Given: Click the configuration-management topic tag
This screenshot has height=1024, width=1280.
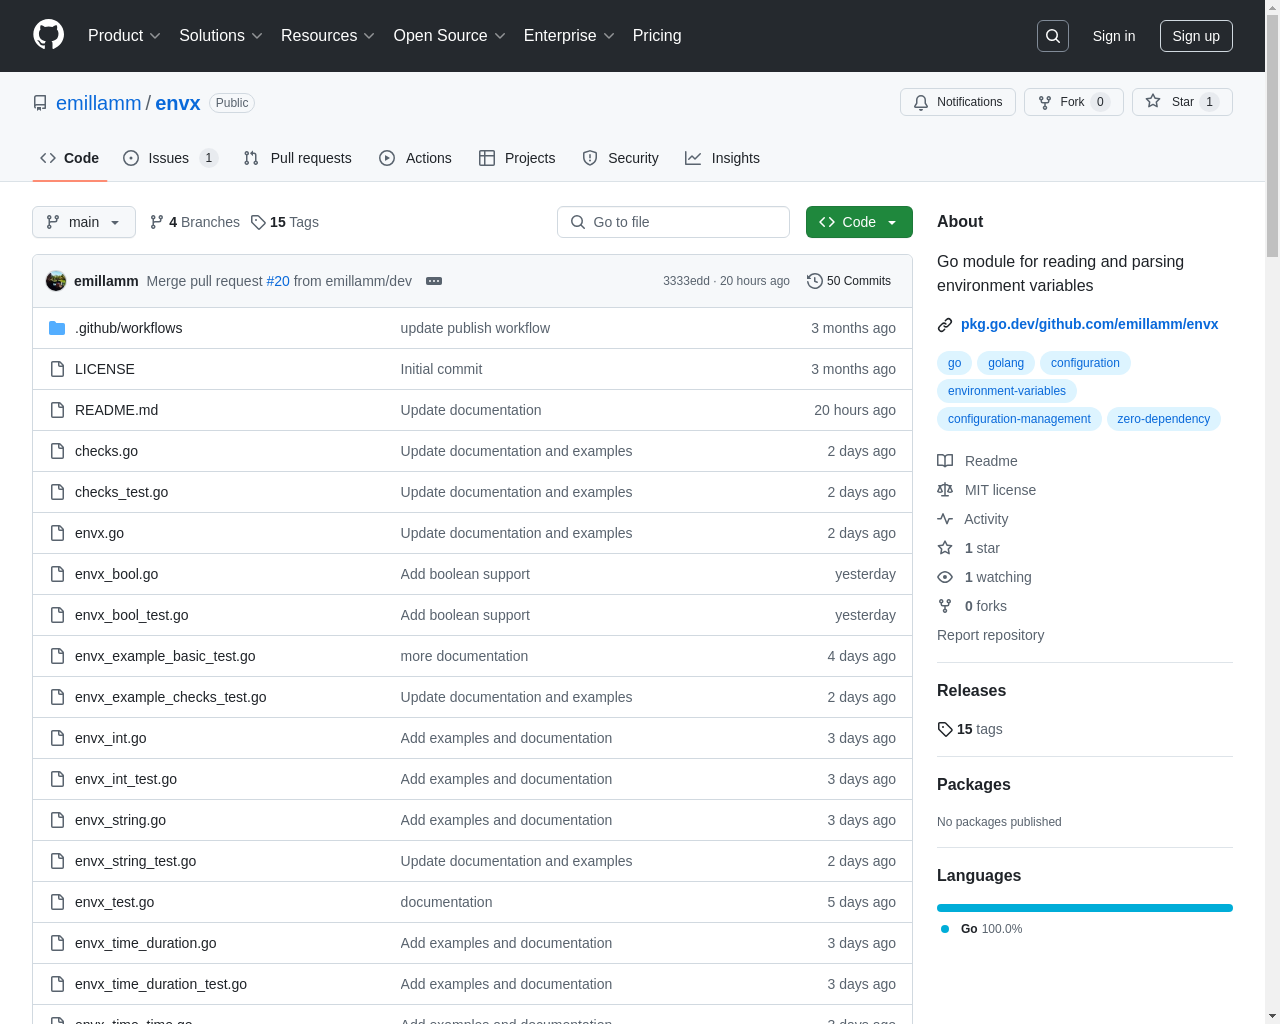Looking at the screenshot, I should (x=1019, y=419).
